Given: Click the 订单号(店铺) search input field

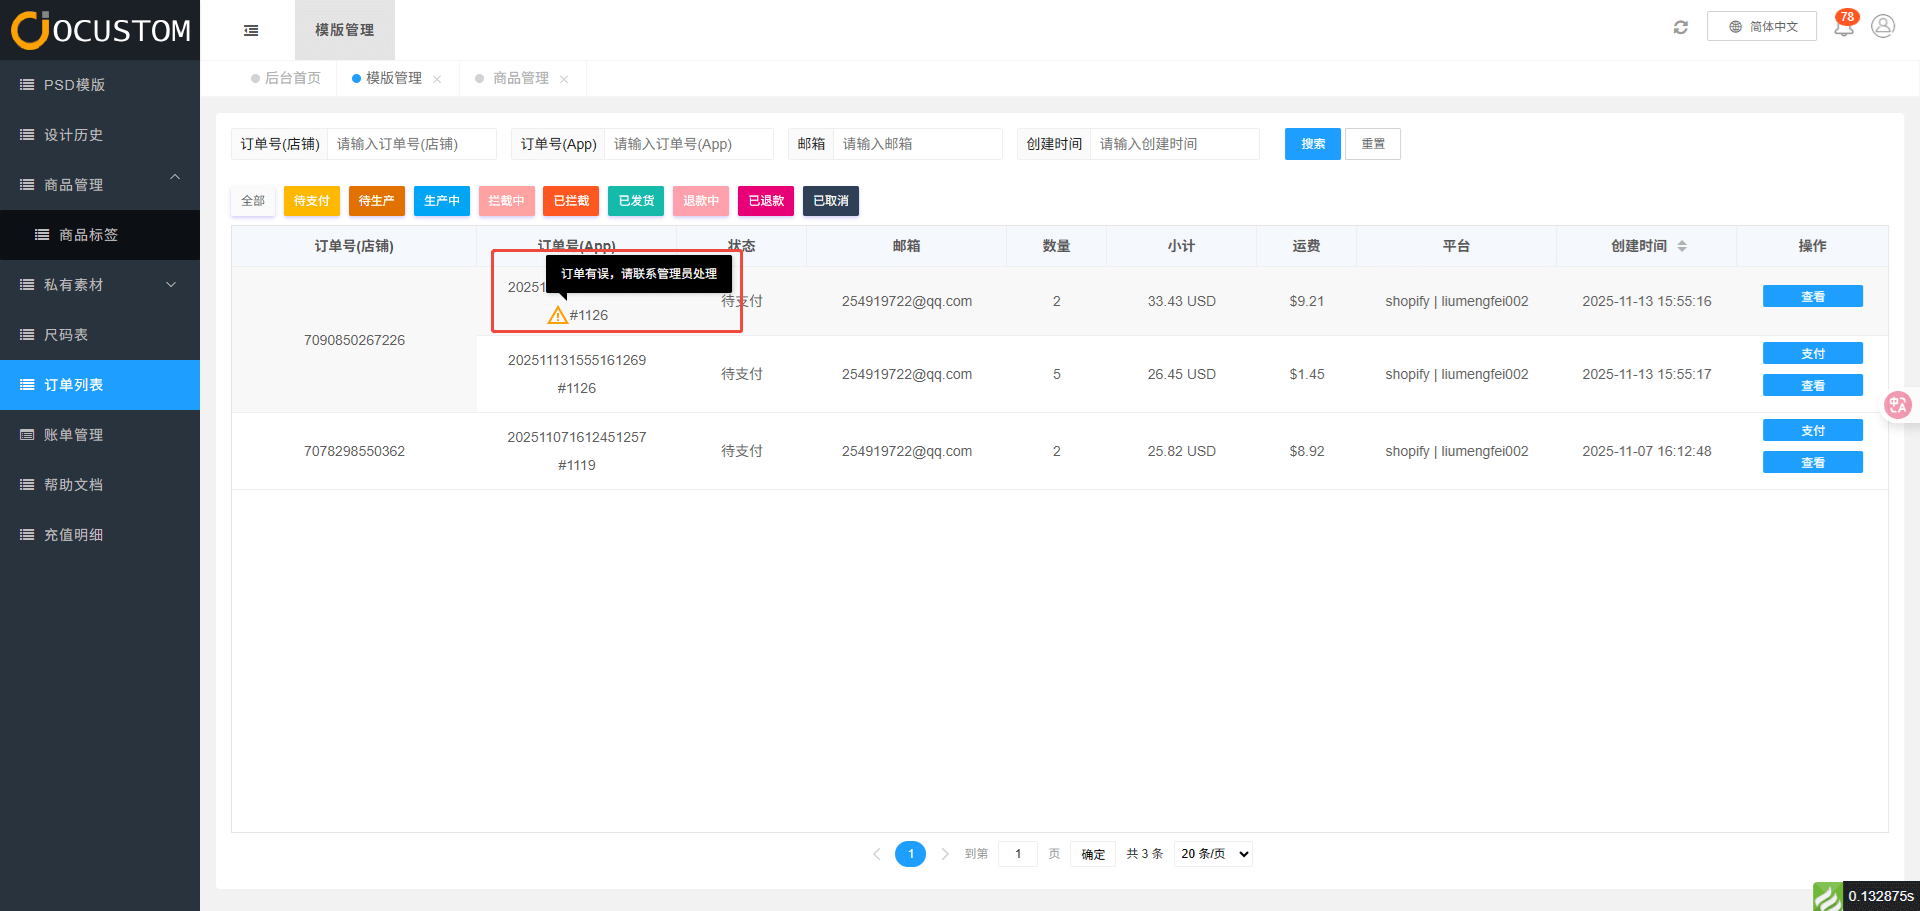Looking at the screenshot, I should point(411,144).
